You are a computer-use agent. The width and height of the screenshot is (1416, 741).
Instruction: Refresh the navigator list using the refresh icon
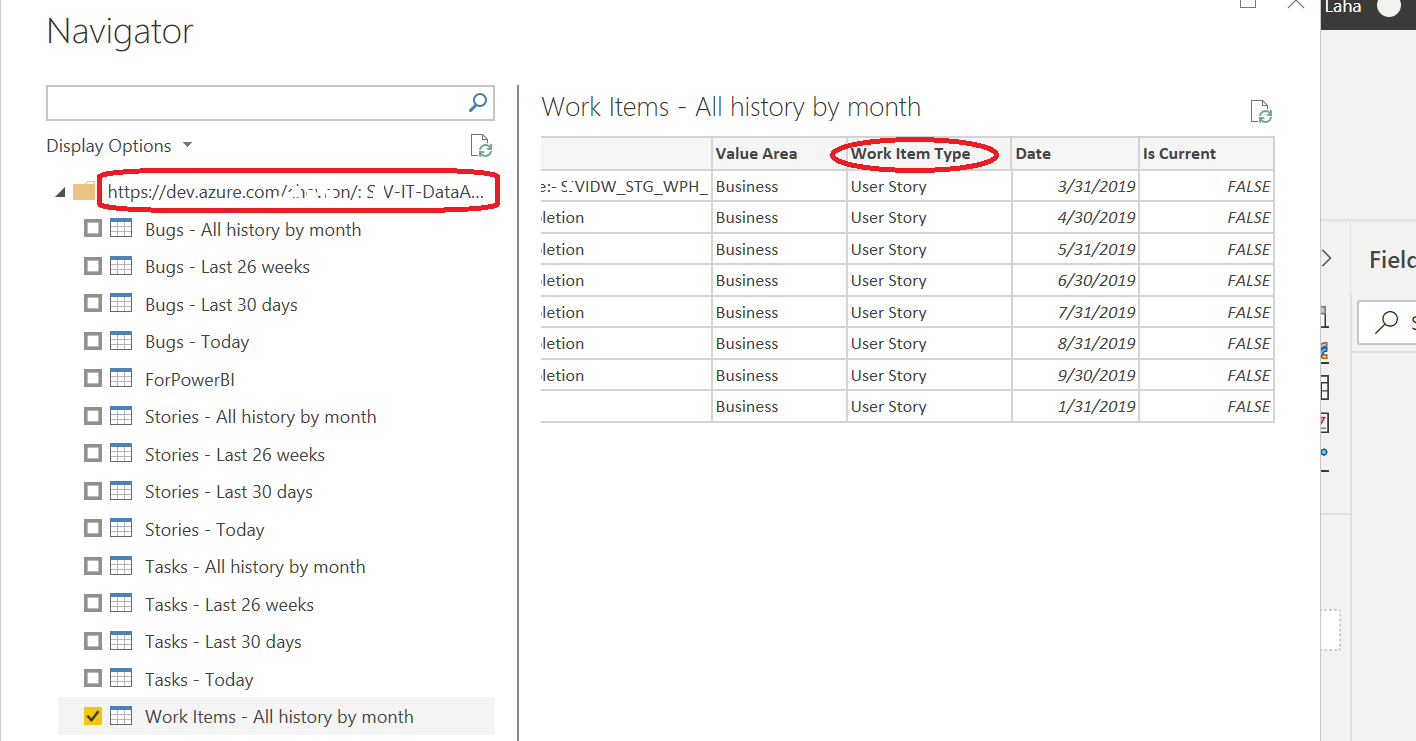click(481, 146)
